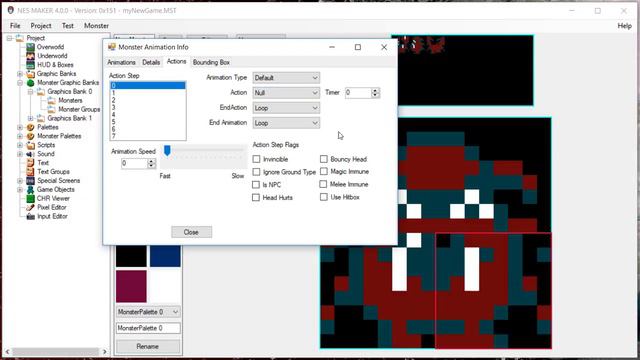Click the Overworld tree icon
Screen dimensions: 640x360
[x=31, y=47]
